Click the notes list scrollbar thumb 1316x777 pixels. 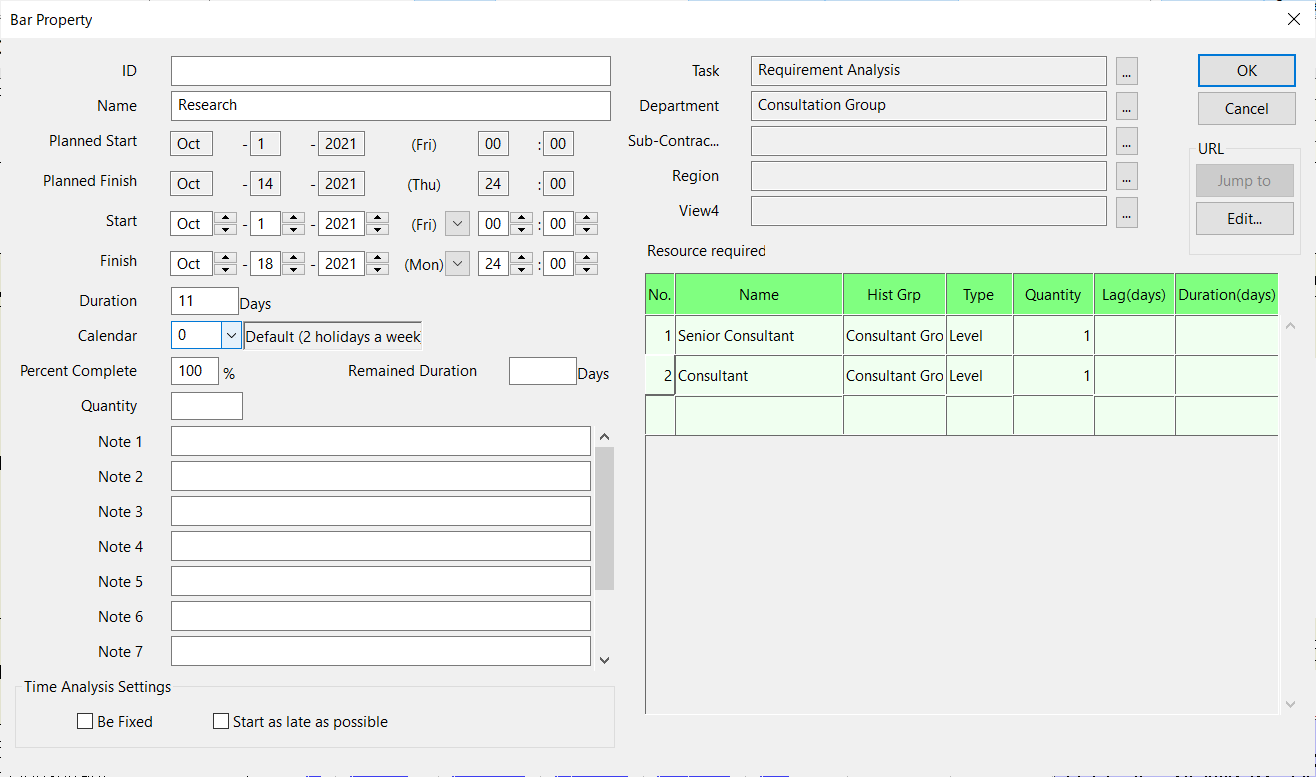point(604,518)
